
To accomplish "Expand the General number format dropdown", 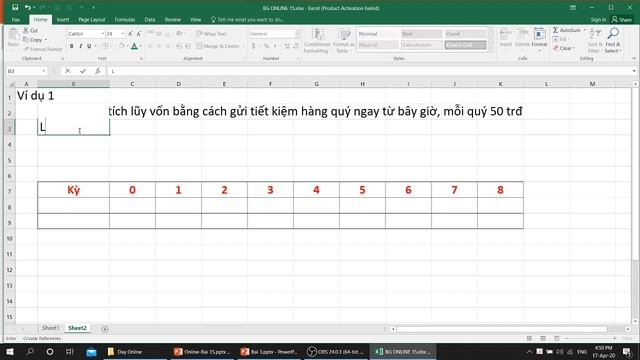I will [298, 34].
